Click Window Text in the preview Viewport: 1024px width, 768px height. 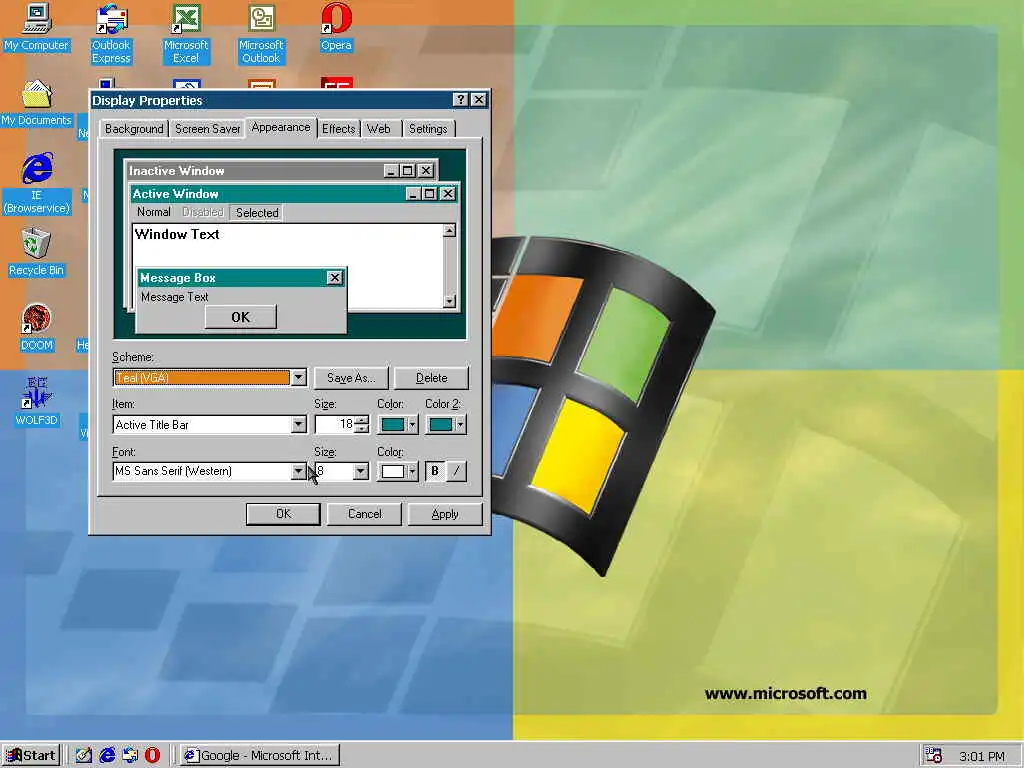point(177,234)
